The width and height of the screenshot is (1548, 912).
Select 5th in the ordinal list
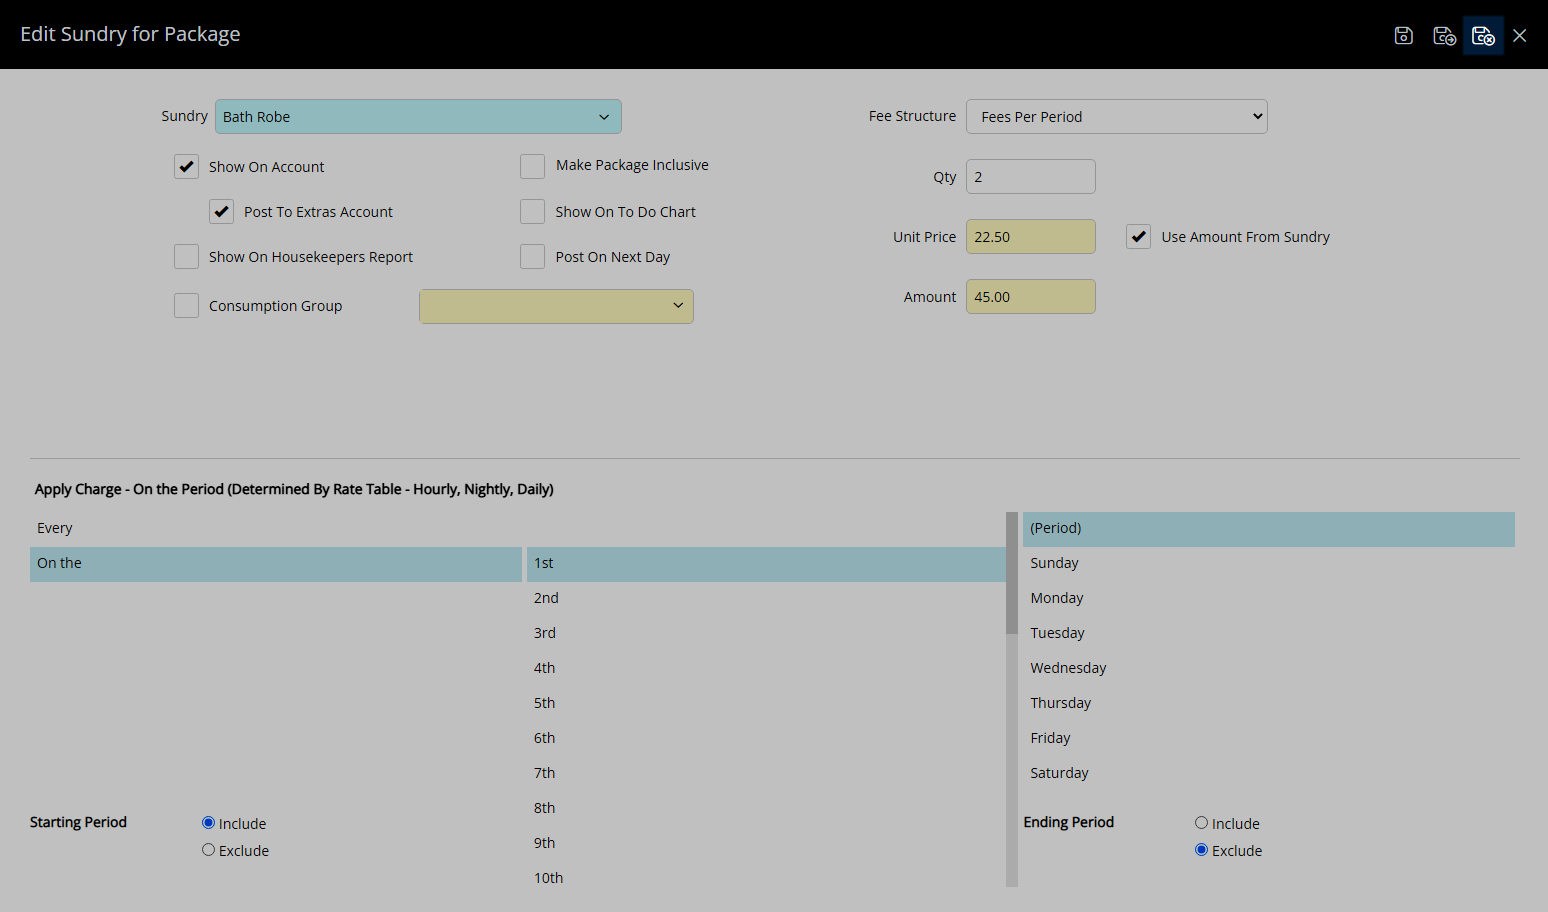tap(766, 703)
